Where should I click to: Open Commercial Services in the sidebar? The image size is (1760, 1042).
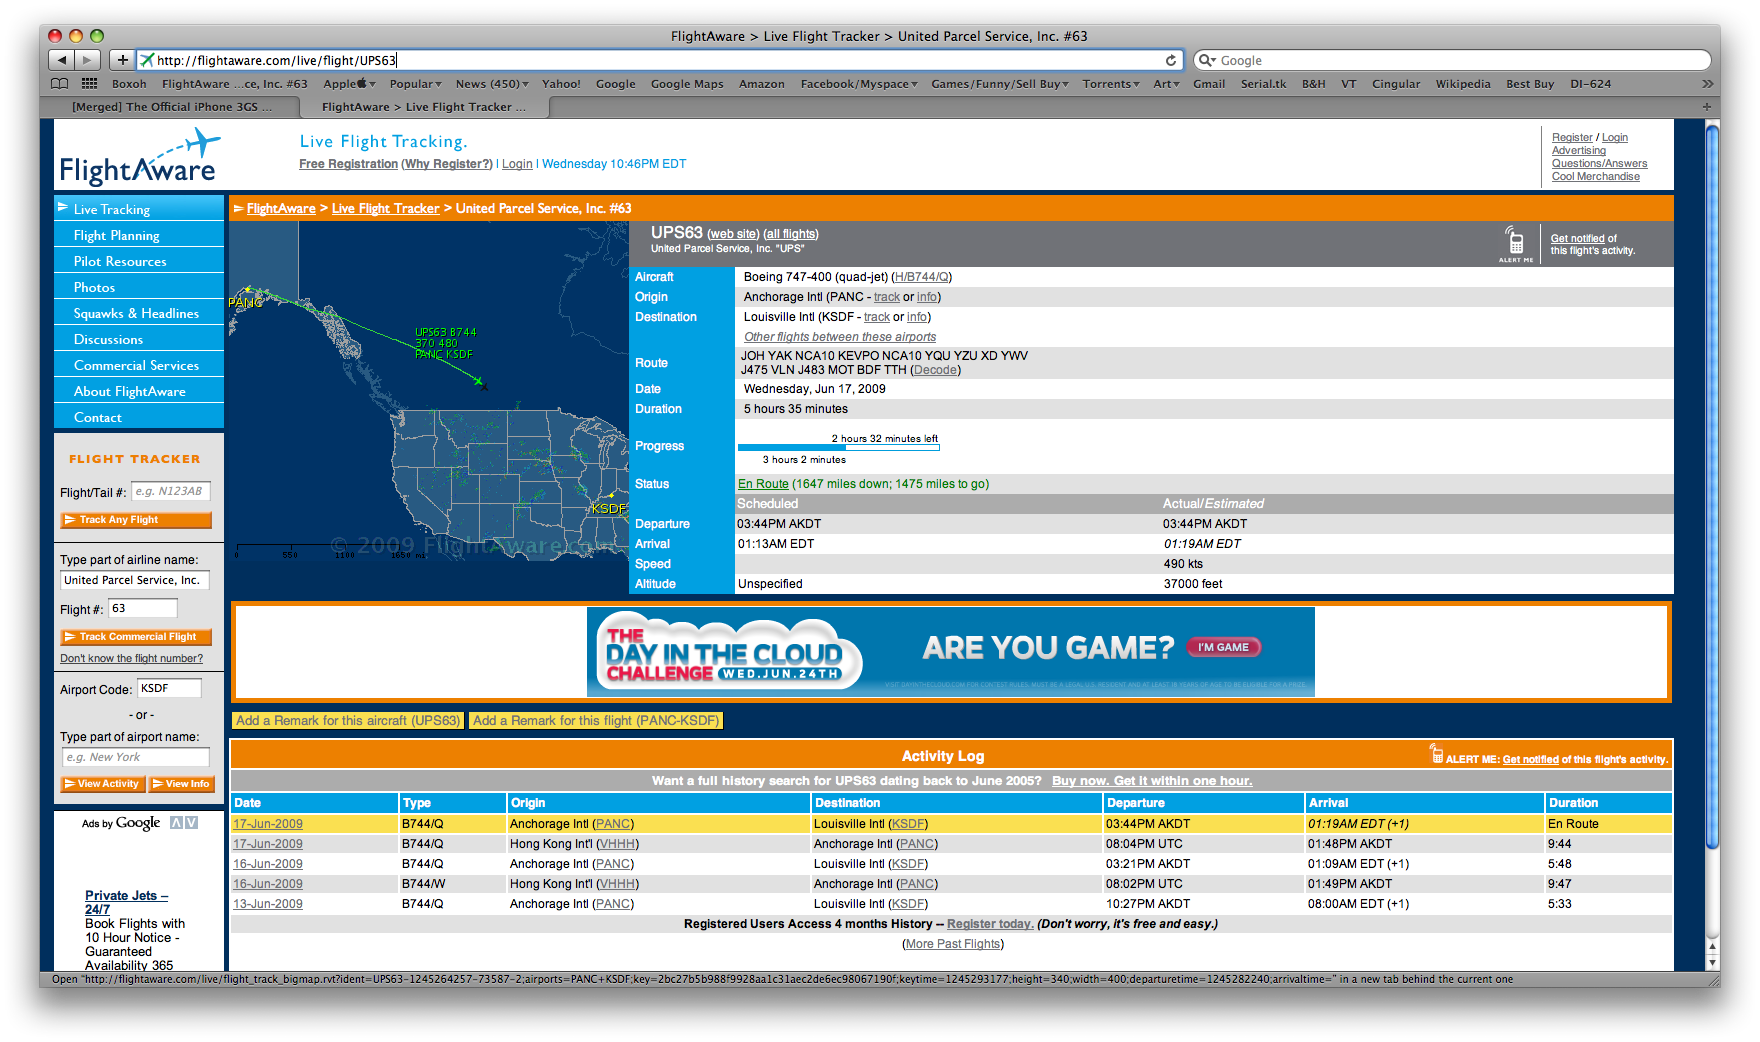[139, 365]
